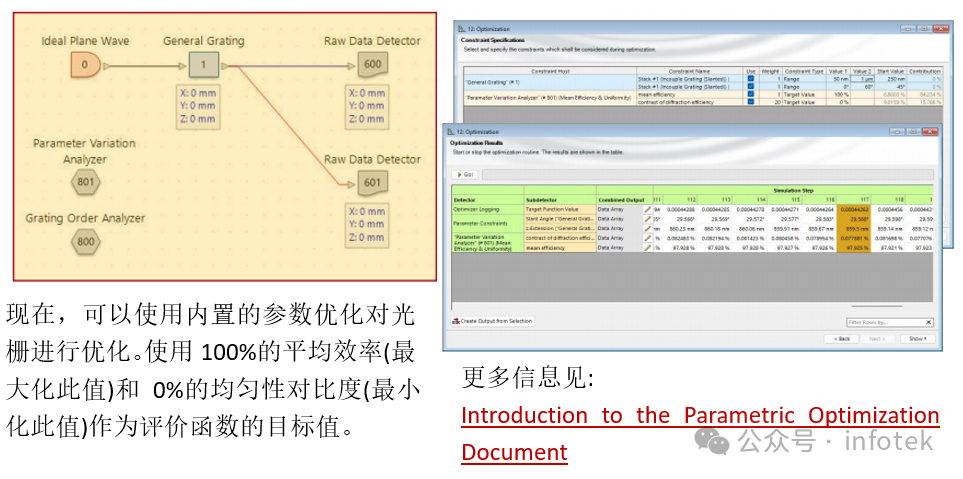The image size is (963, 479).
Task: Toggle Use checkbox for first Stack #1 row
Action: [751, 79]
